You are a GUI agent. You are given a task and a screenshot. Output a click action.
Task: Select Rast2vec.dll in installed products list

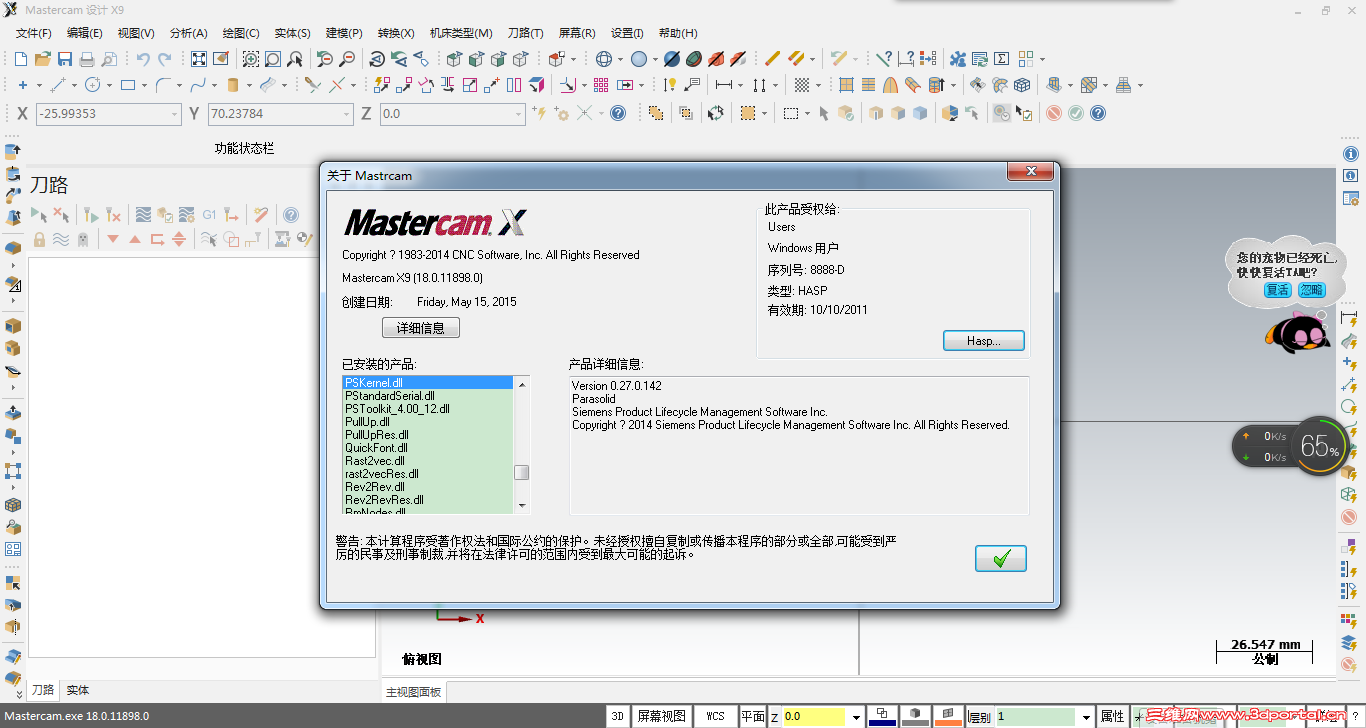pyautogui.click(x=428, y=461)
